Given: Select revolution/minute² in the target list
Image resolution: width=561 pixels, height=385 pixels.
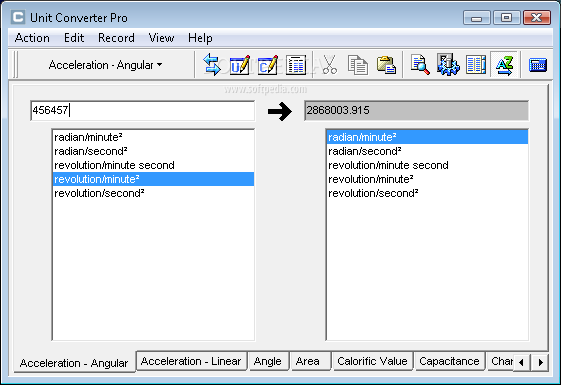Looking at the screenshot, I should (x=428, y=179).
